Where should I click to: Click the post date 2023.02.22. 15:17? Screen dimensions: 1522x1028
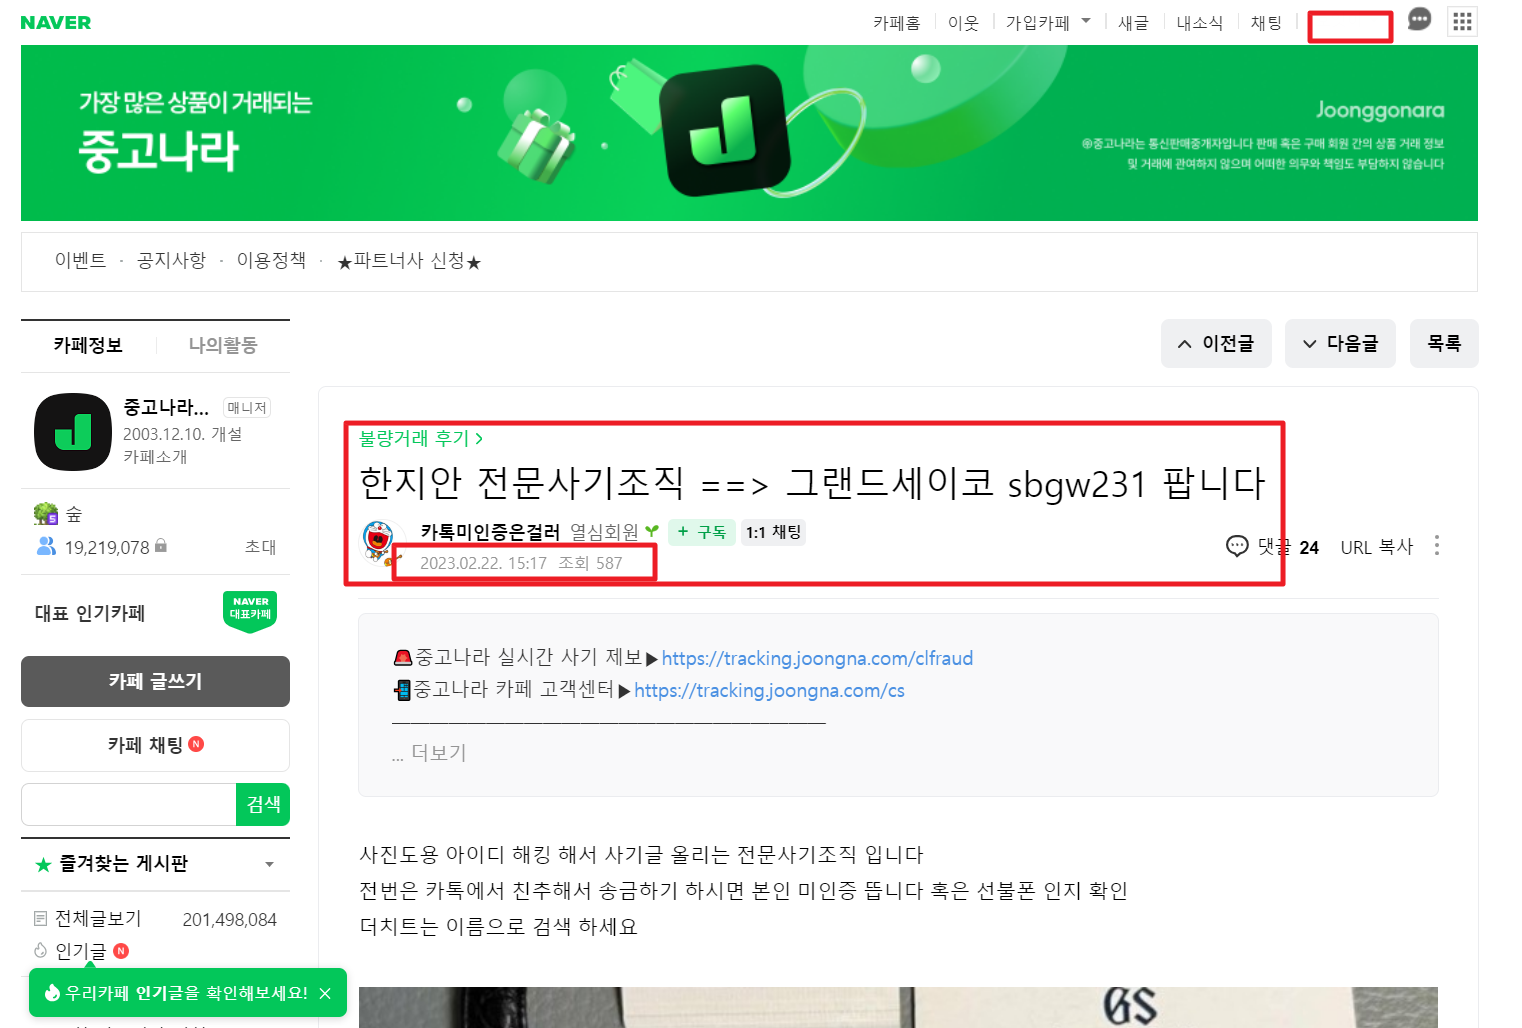483,563
